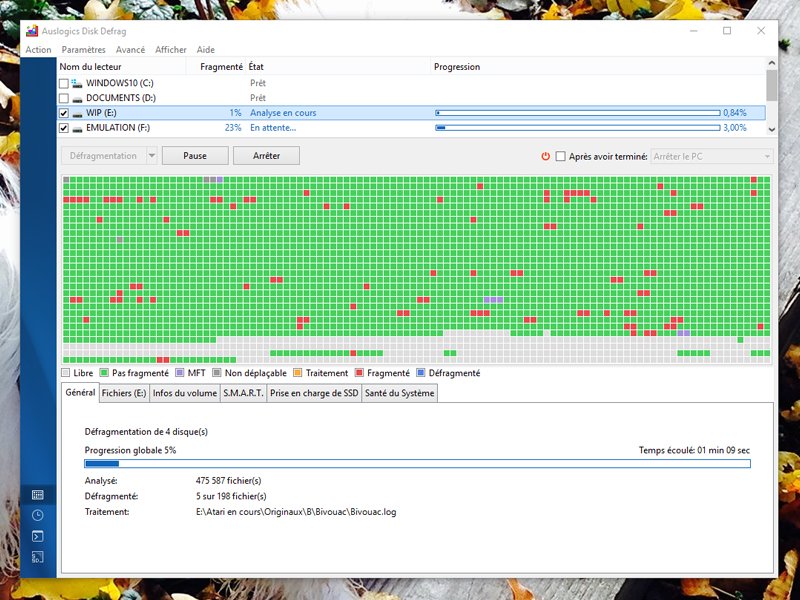The width and height of the screenshot is (800, 600).
Task: Open the Action menu
Action: point(38,49)
